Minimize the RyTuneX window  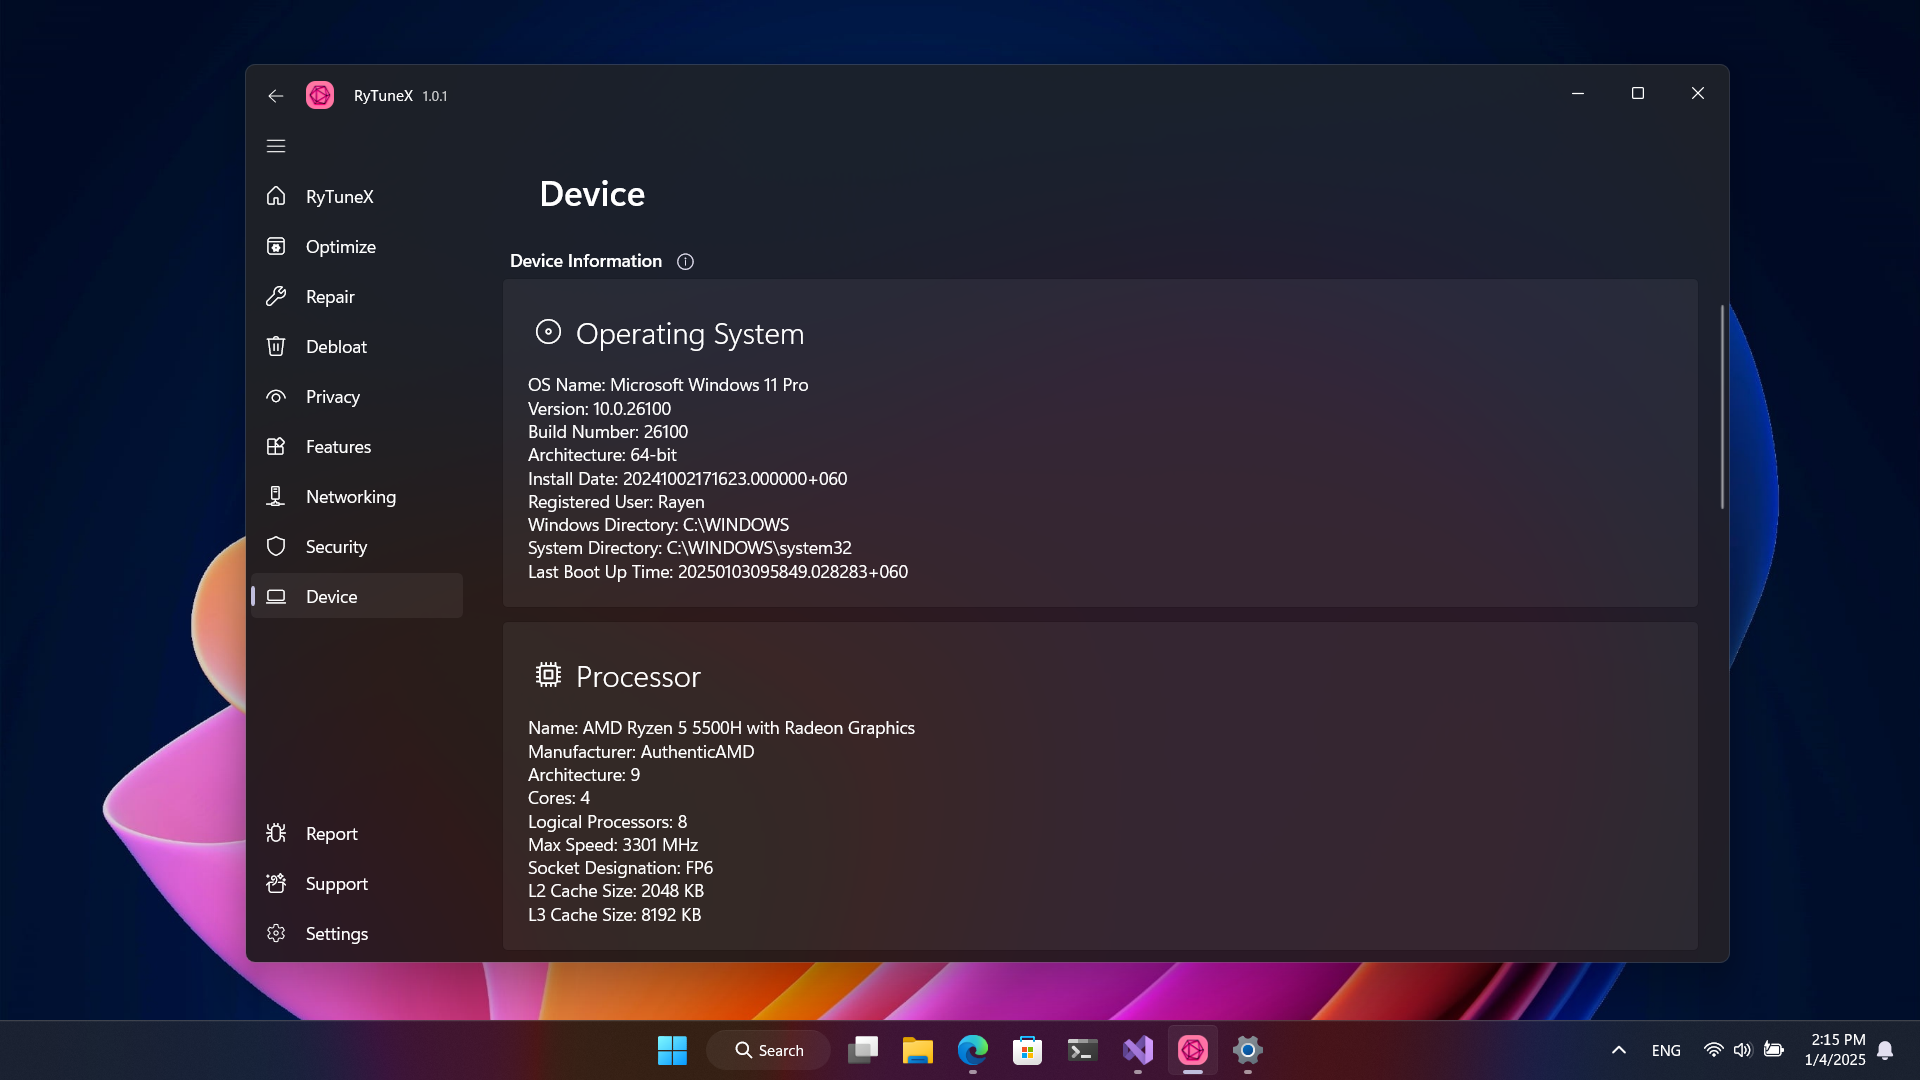1578,93
